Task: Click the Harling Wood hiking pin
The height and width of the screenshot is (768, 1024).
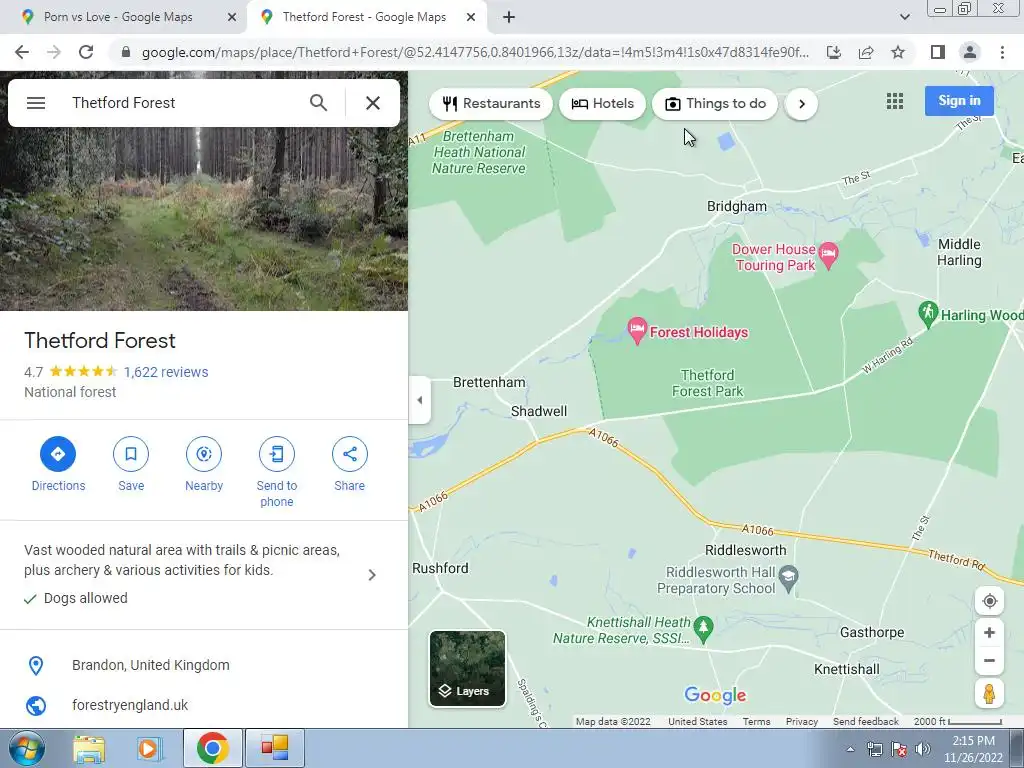Action: pos(928,314)
